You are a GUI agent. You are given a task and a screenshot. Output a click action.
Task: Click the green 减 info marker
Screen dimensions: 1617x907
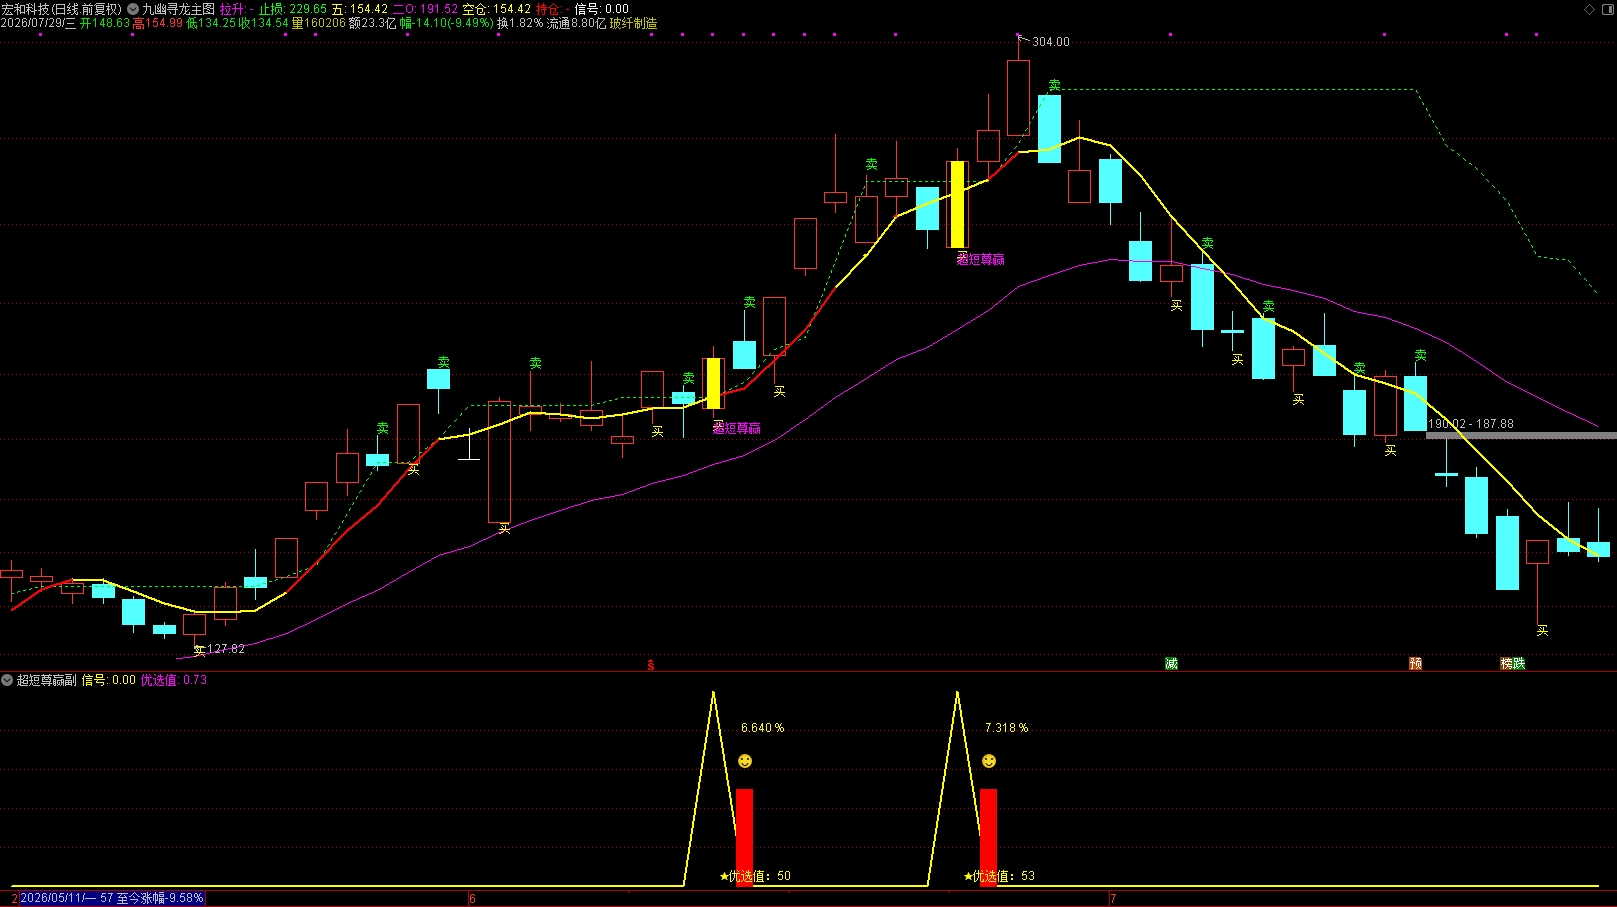click(x=1171, y=664)
